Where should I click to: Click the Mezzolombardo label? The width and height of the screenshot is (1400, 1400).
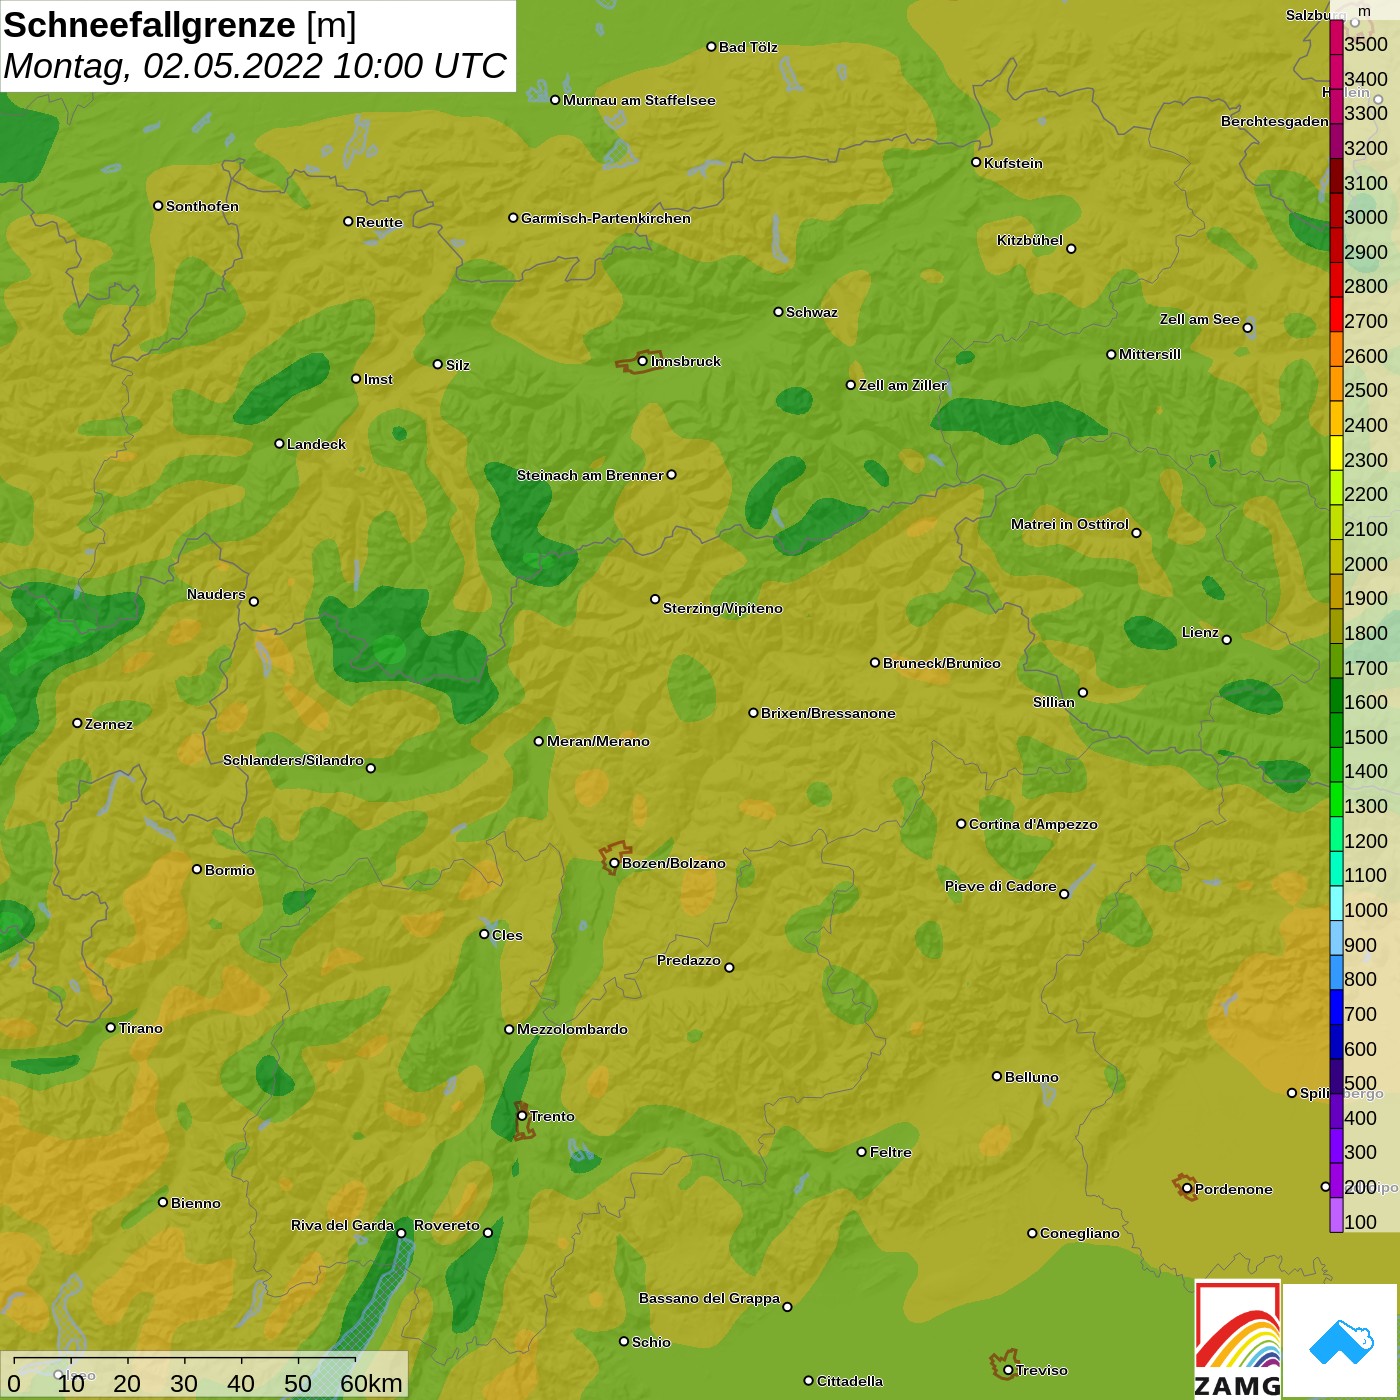tap(572, 1029)
